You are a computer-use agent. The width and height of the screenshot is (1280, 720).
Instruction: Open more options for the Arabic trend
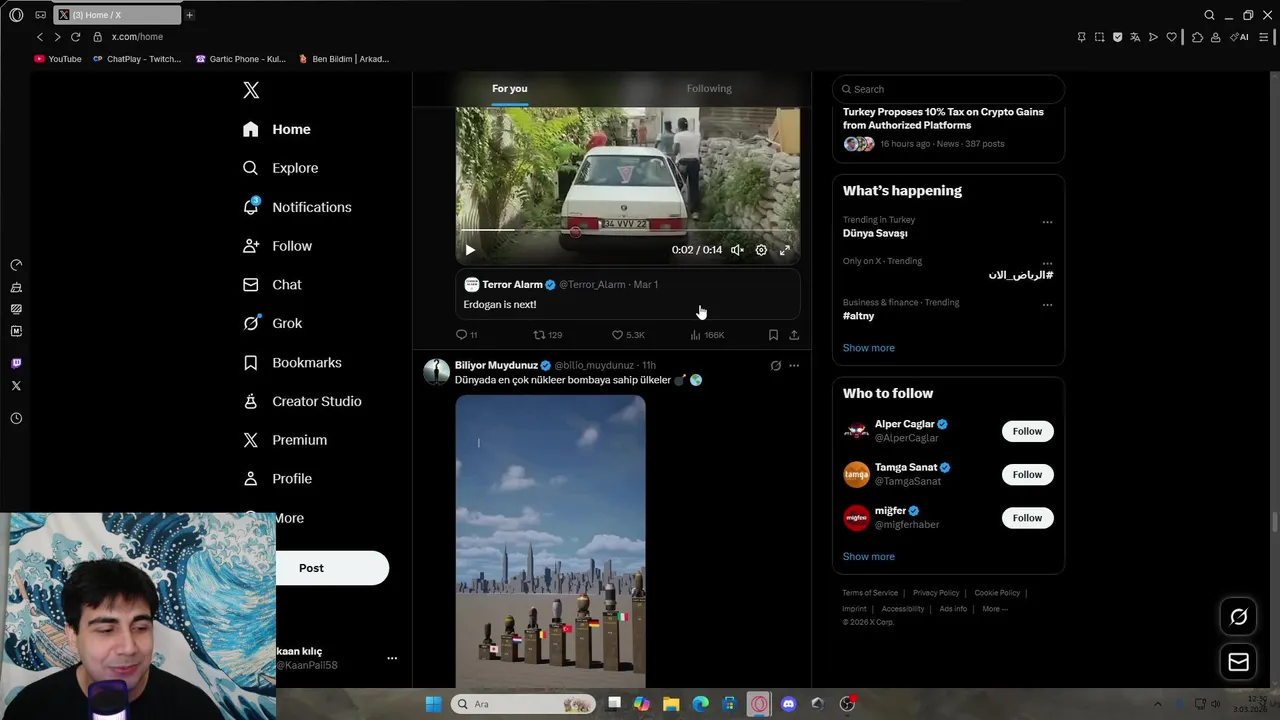click(1047, 264)
